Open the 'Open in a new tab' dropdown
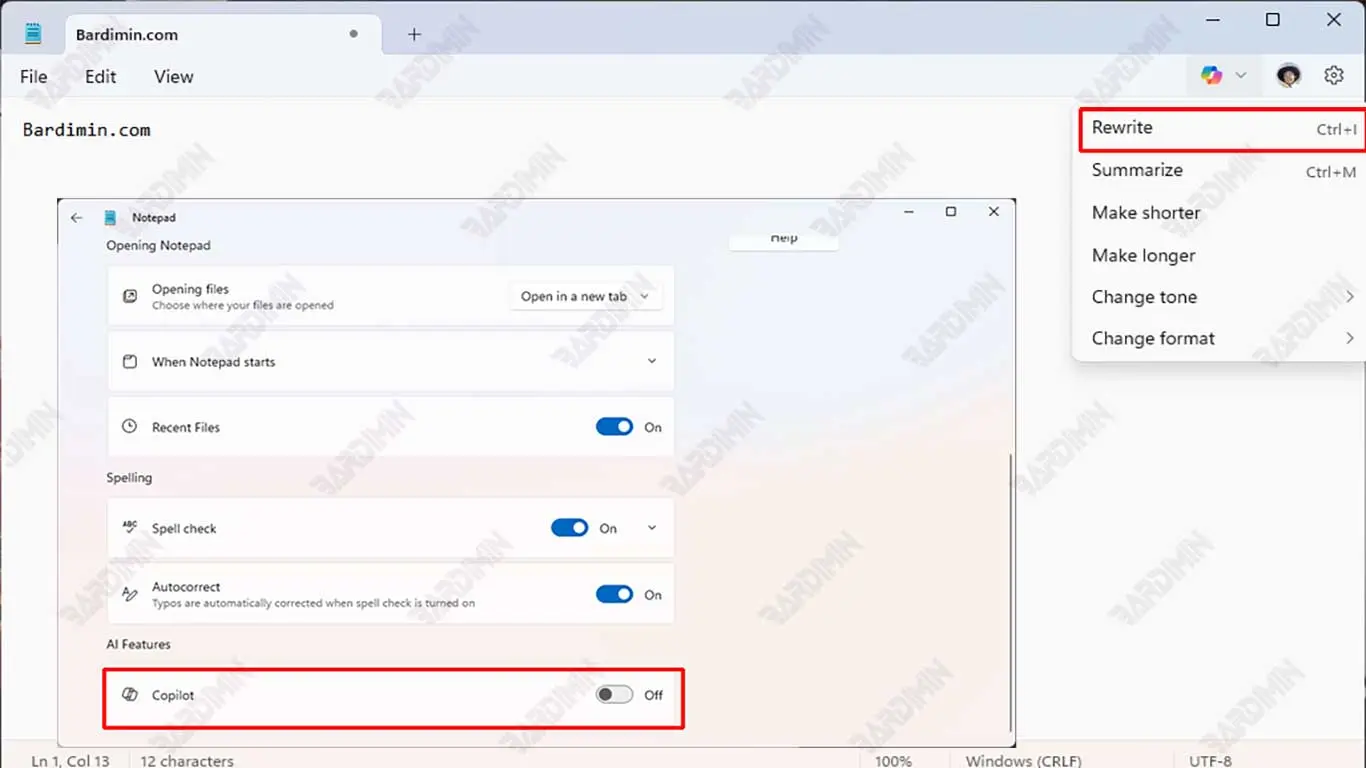This screenshot has width=1366, height=768. (585, 296)
